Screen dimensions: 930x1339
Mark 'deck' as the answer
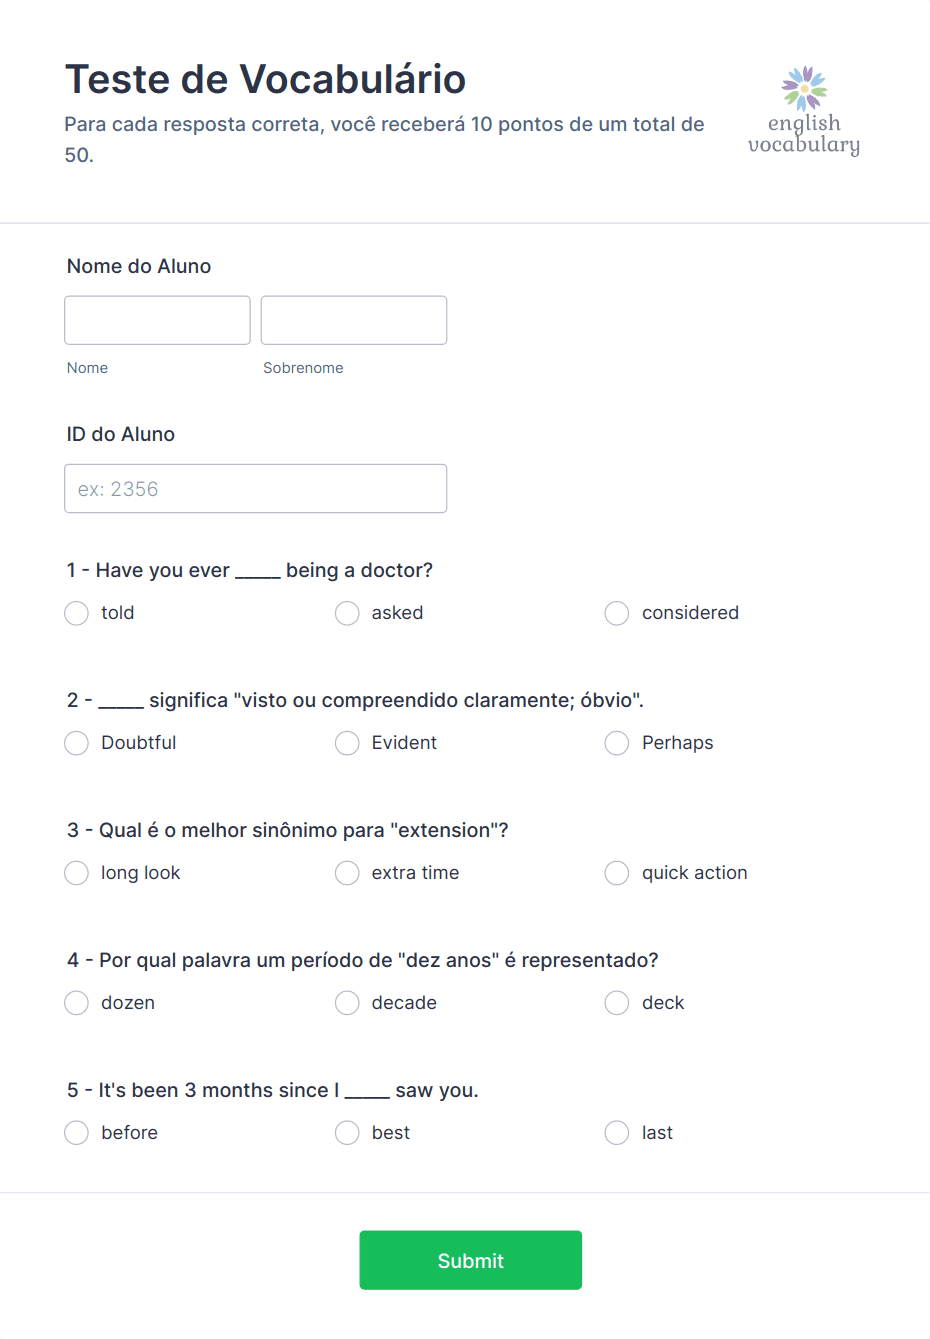coord(617,1003)
